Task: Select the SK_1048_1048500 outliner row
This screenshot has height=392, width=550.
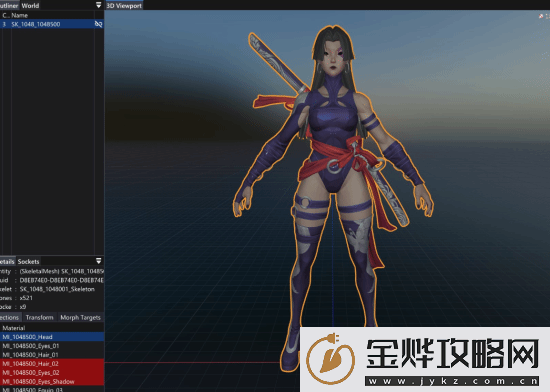Action: coord(52,24)
